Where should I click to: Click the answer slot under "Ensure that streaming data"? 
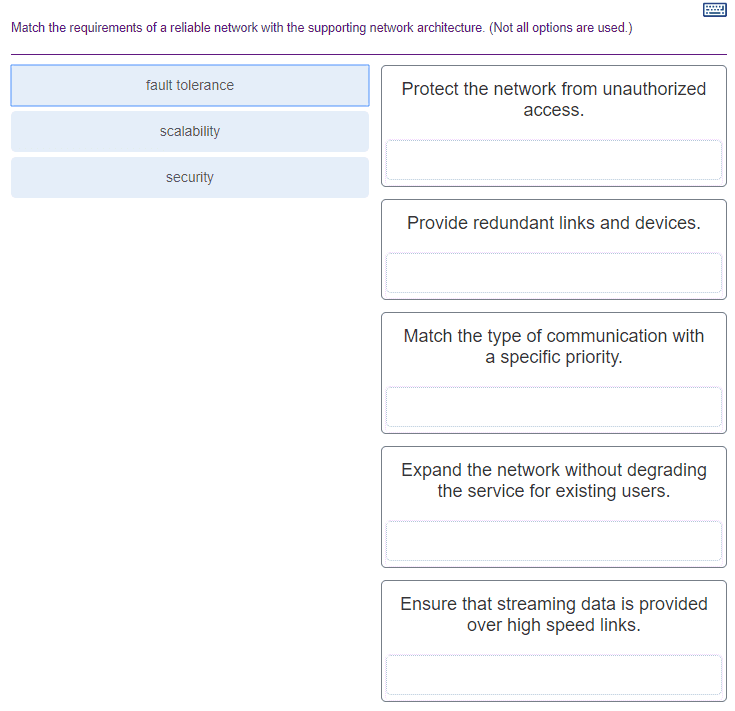pyautogui.click(x=553, y=675)
